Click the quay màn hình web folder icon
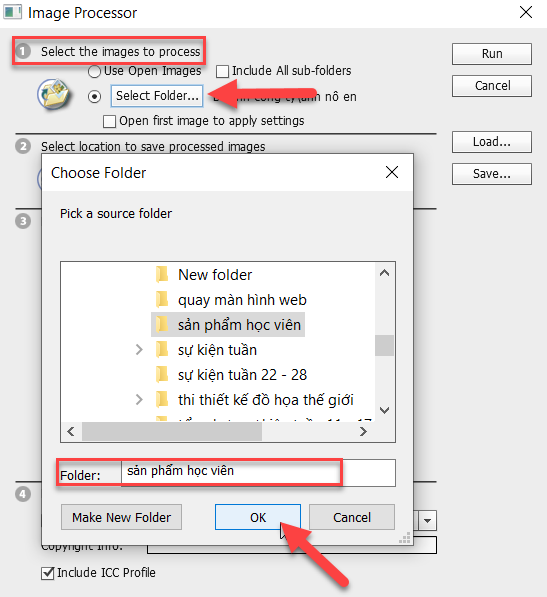The width and height of the screenshot is (547, 597). click(162, 300)
